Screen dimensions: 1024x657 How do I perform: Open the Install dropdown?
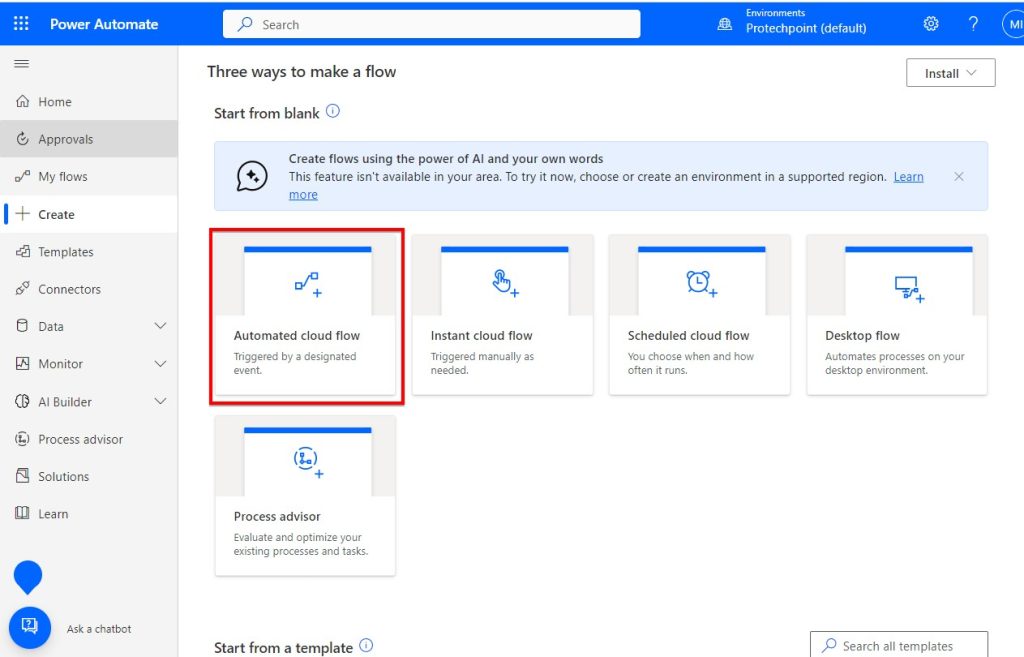(950, 72)
